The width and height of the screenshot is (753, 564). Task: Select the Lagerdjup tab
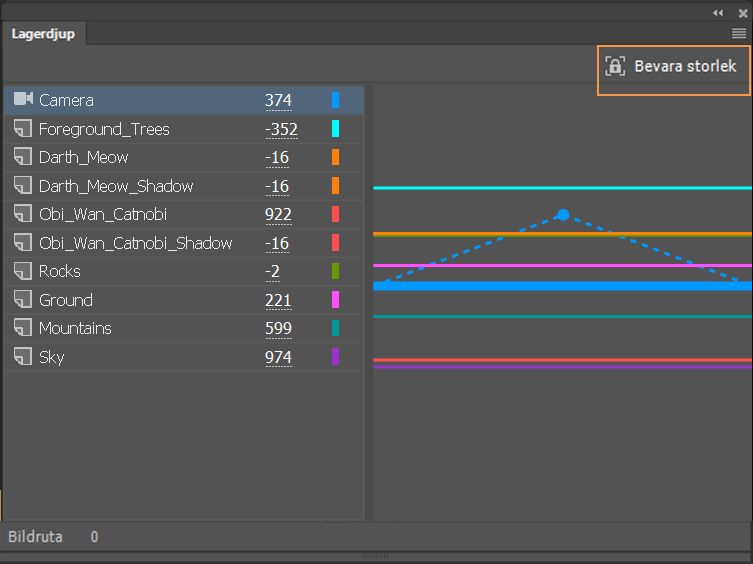click(43, 34)
